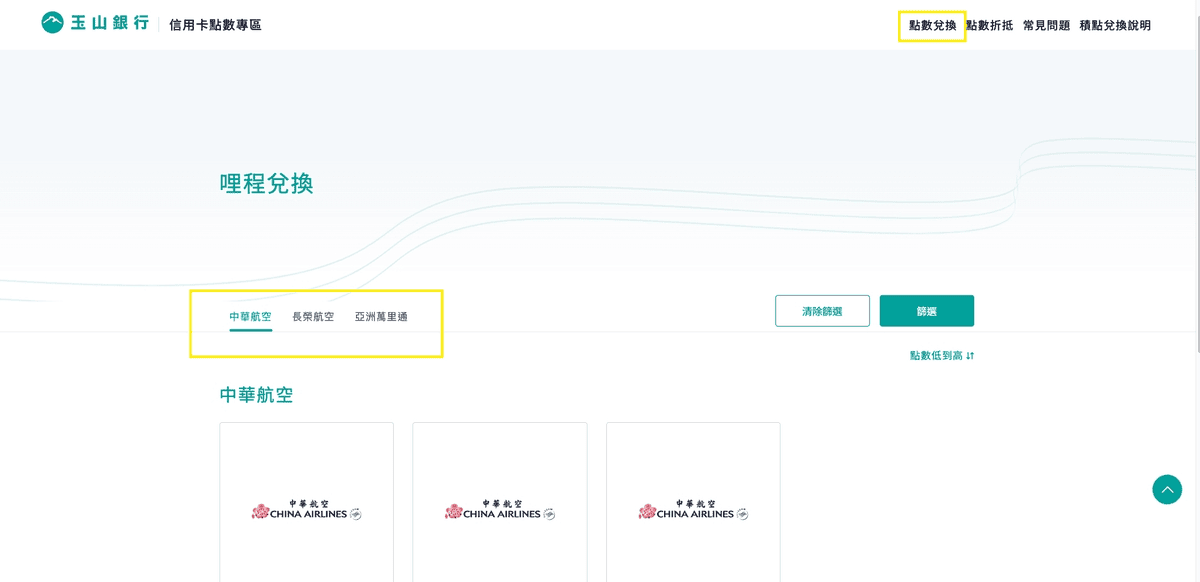This screenshot has width=1200, height=582.
Task: Click the 清除篩選 button
Action: click(822, 311)
